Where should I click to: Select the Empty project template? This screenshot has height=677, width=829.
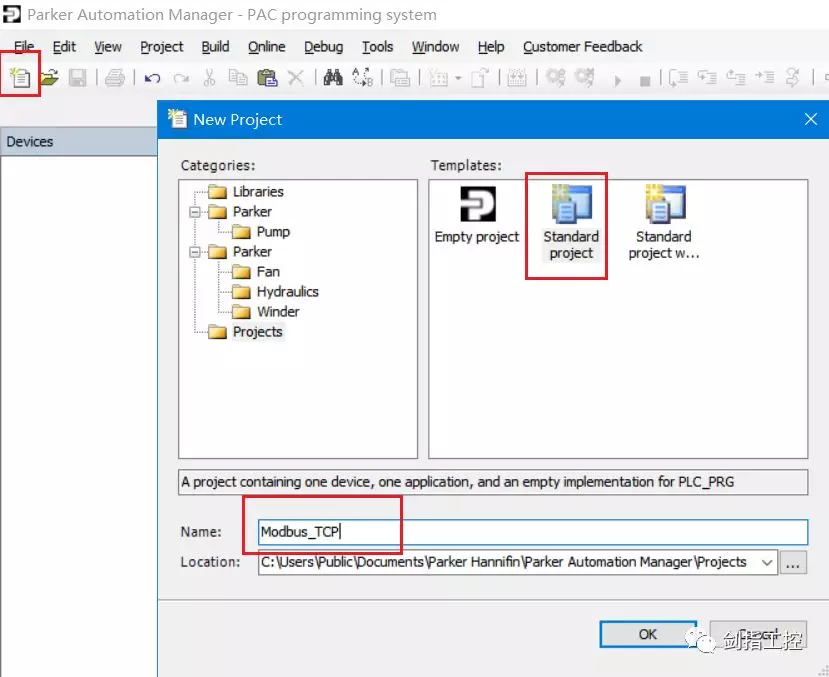(477, 215)
